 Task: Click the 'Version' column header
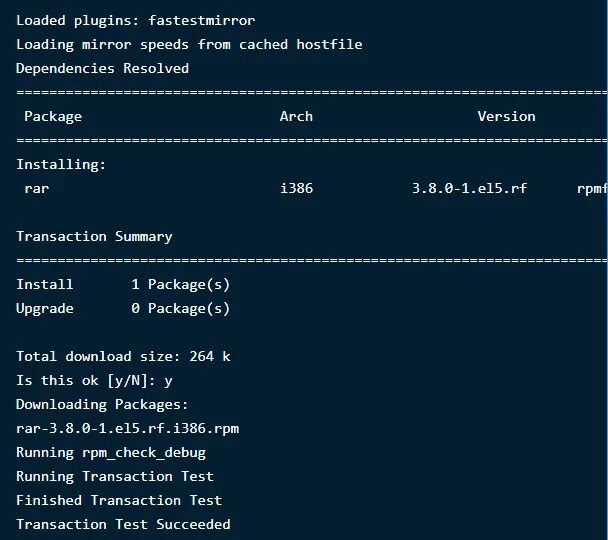[x=506, y=116]
